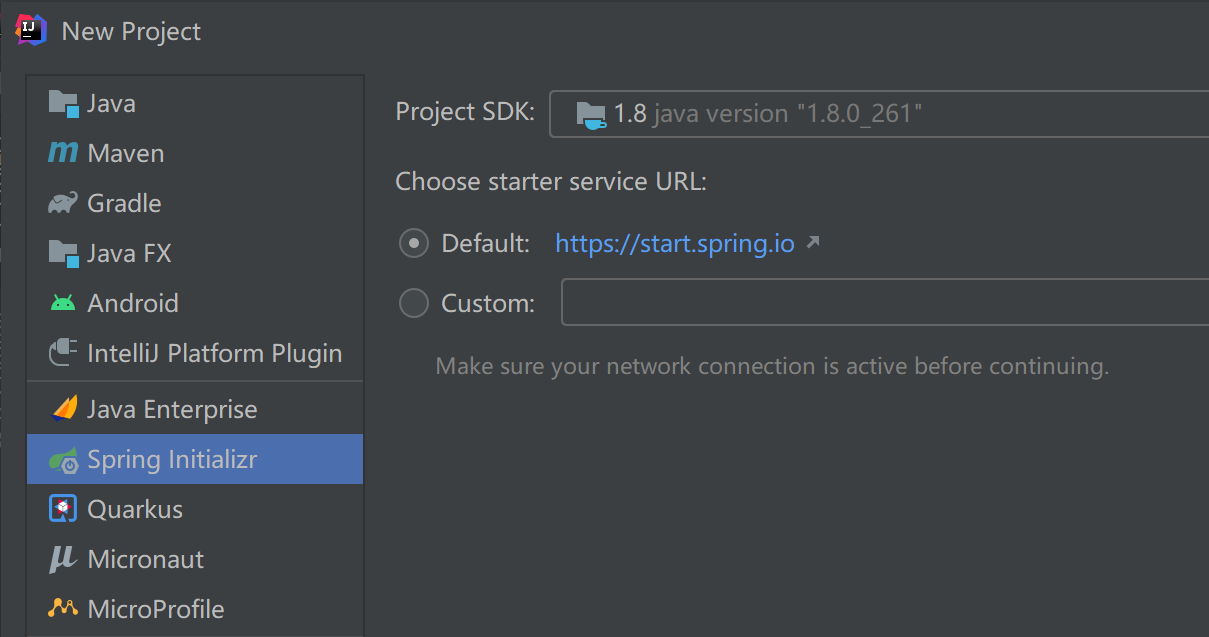Click the Micronaut mu icon
Image resolution: width=1209 pixels, height=637 pixels.
(x=63, y=560)
